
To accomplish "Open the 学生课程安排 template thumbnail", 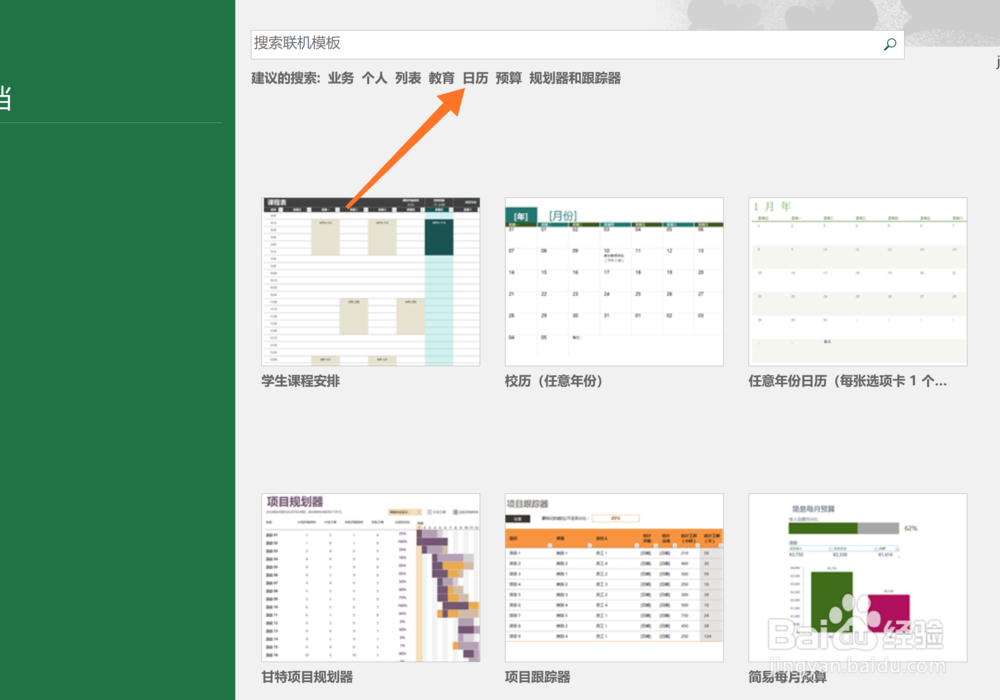I will [x=370, y=280].
